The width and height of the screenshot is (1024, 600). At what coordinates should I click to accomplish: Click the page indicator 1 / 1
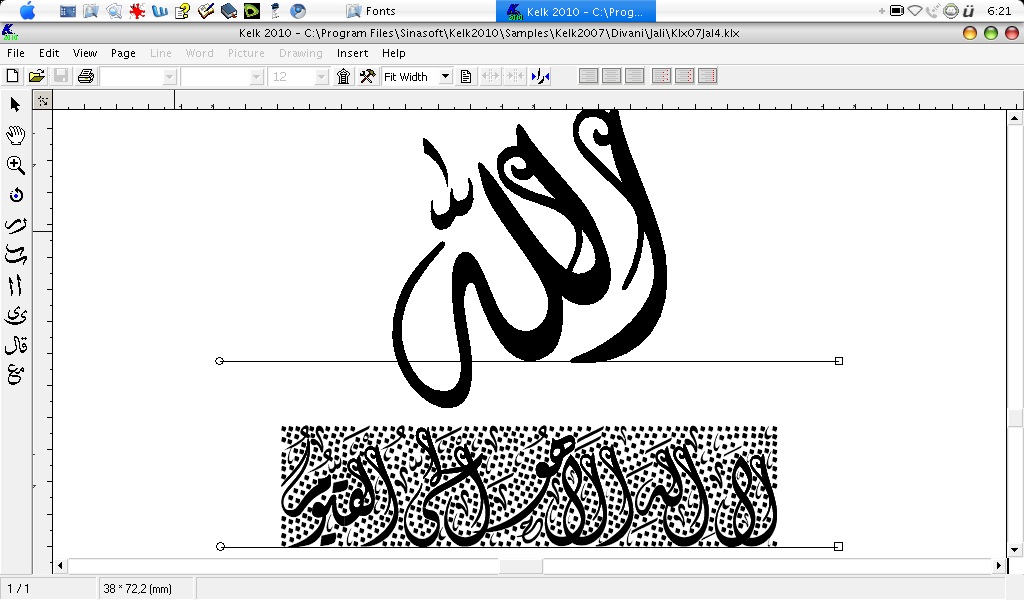[18, 589]
